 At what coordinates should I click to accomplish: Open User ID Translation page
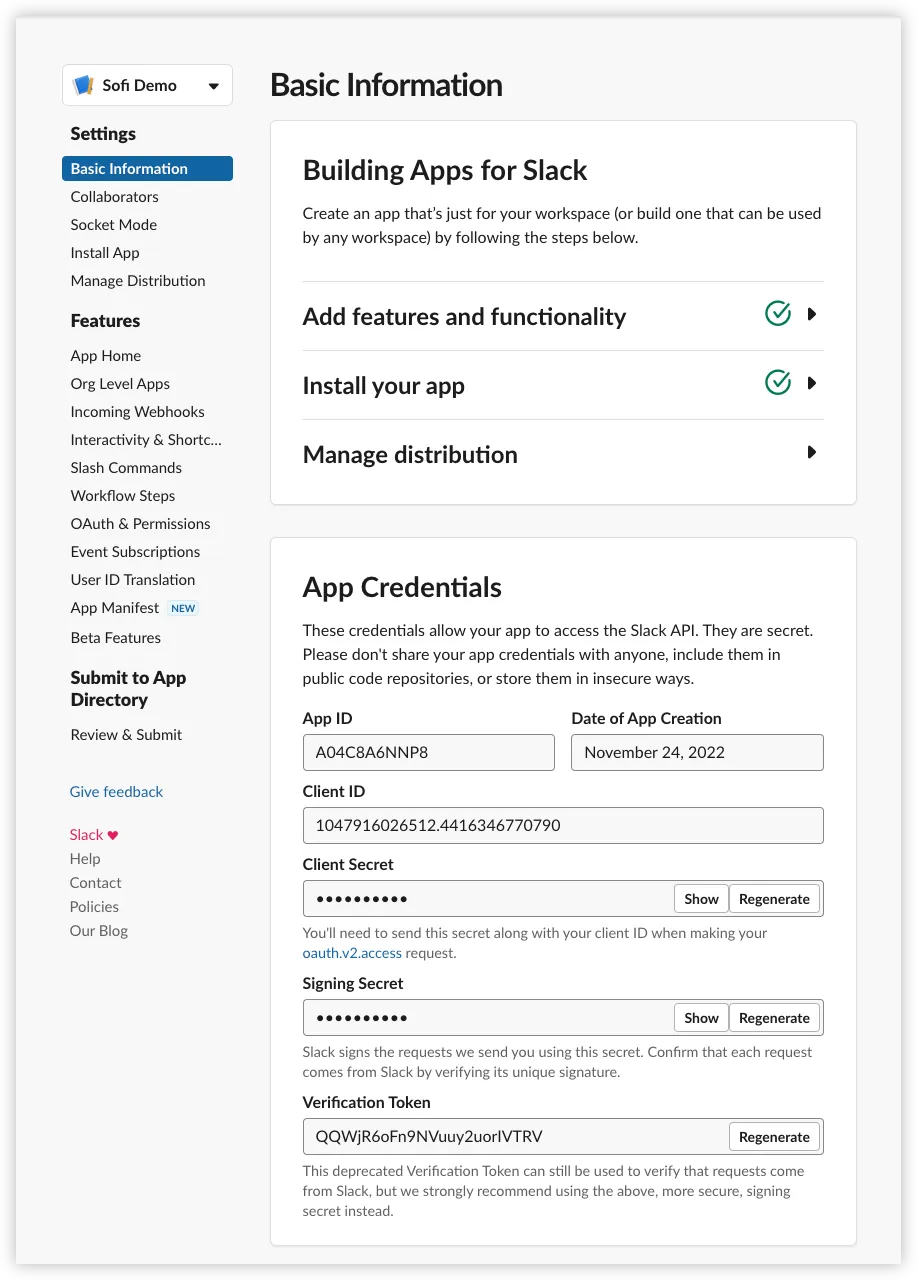pyautogui.click(x=132, y=580)
